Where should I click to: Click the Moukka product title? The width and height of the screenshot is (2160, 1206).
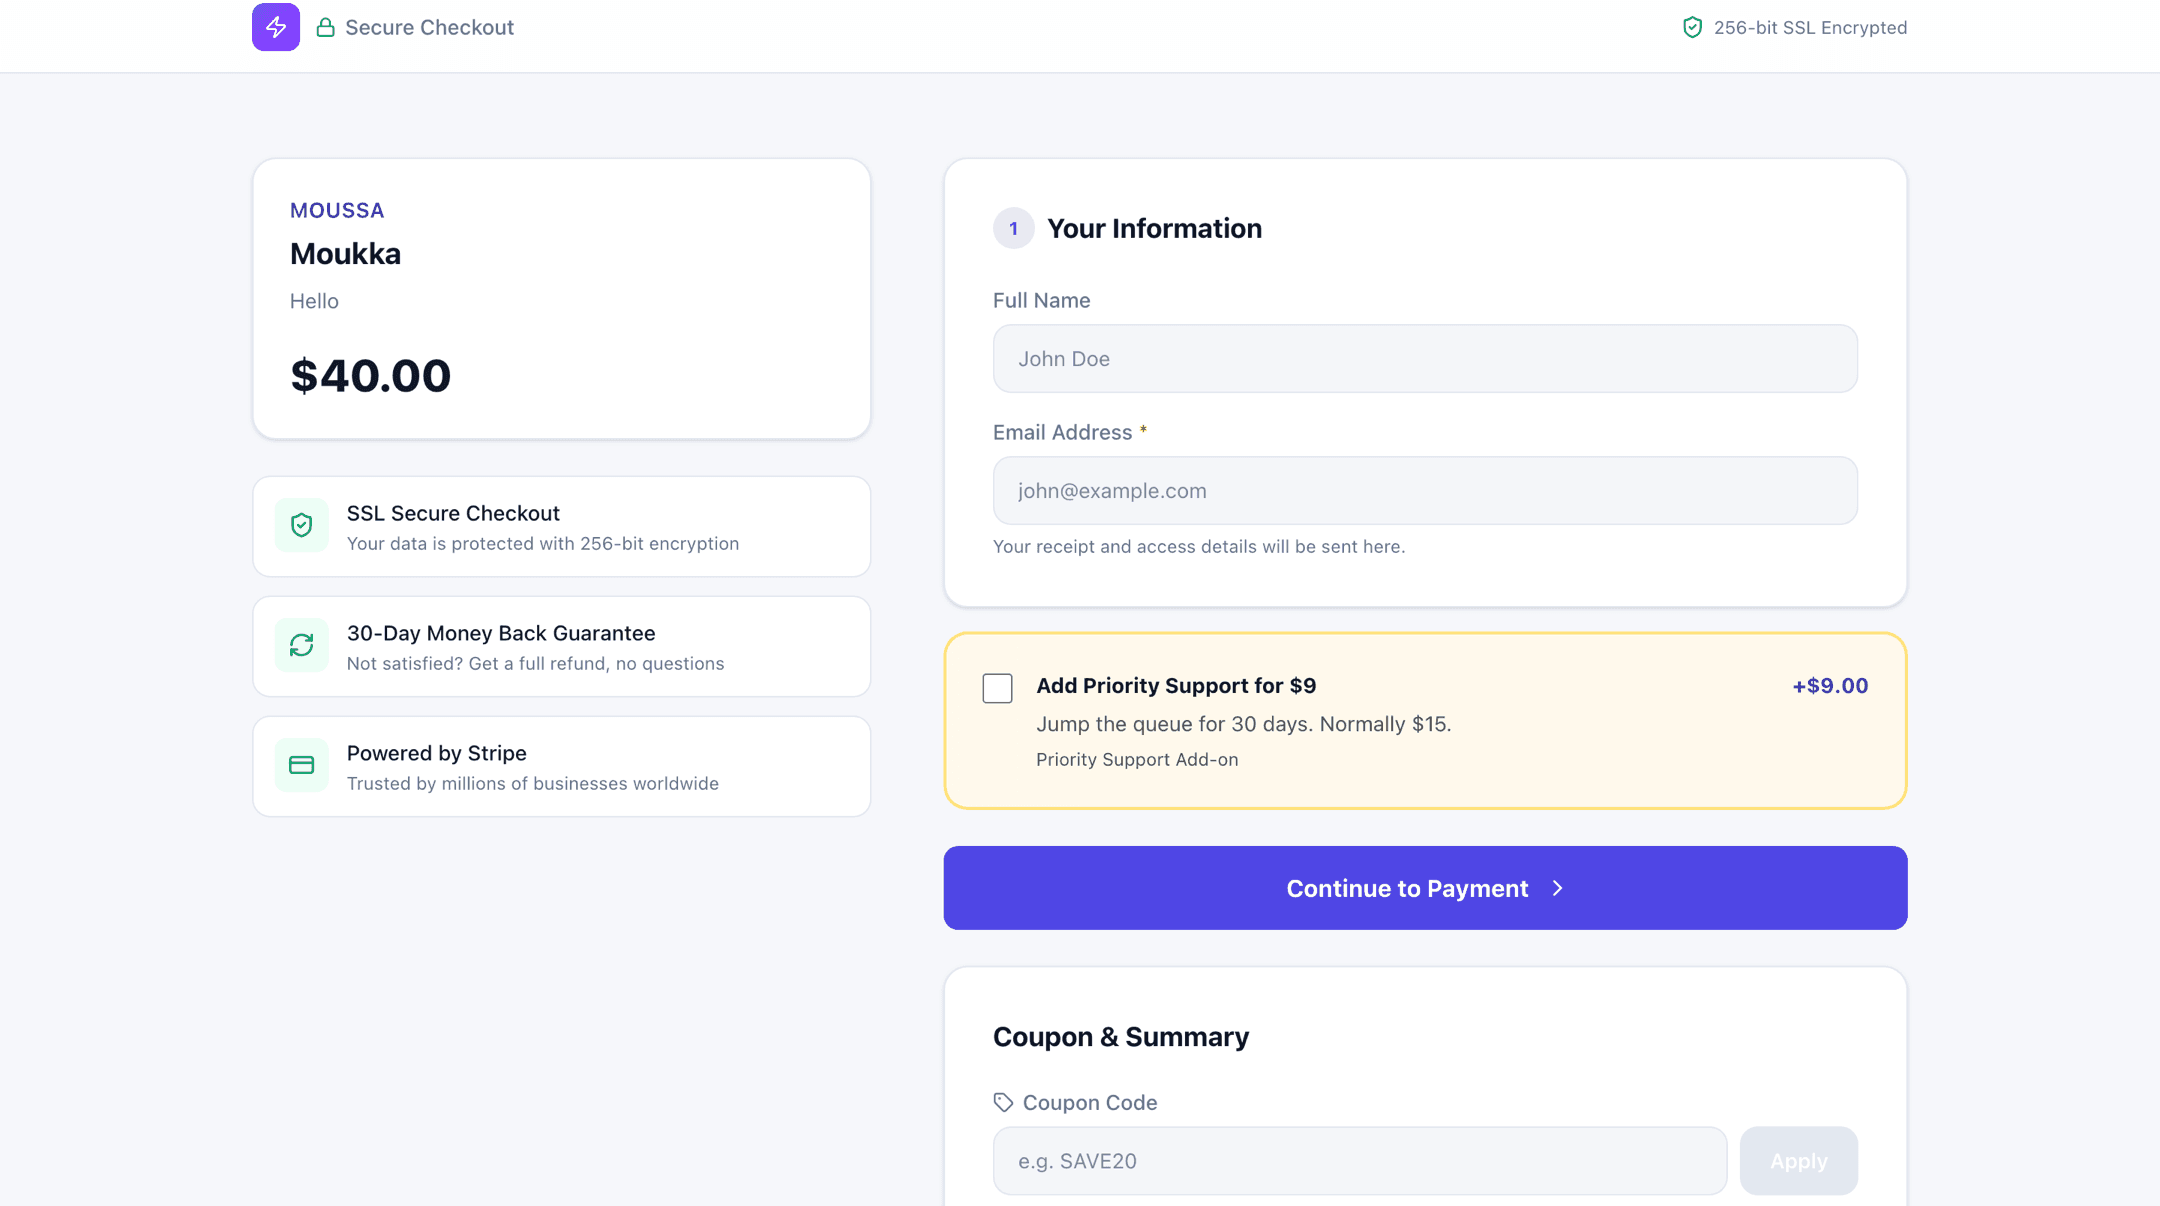coord(345,254)
